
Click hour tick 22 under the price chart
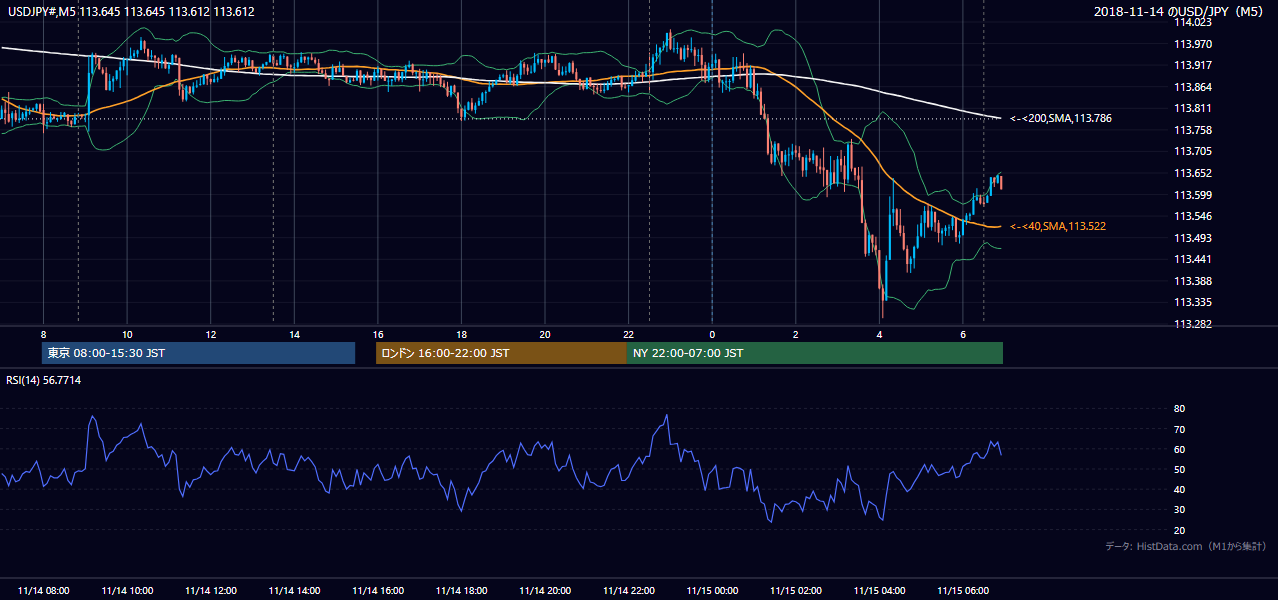click(x=628, y=334)
